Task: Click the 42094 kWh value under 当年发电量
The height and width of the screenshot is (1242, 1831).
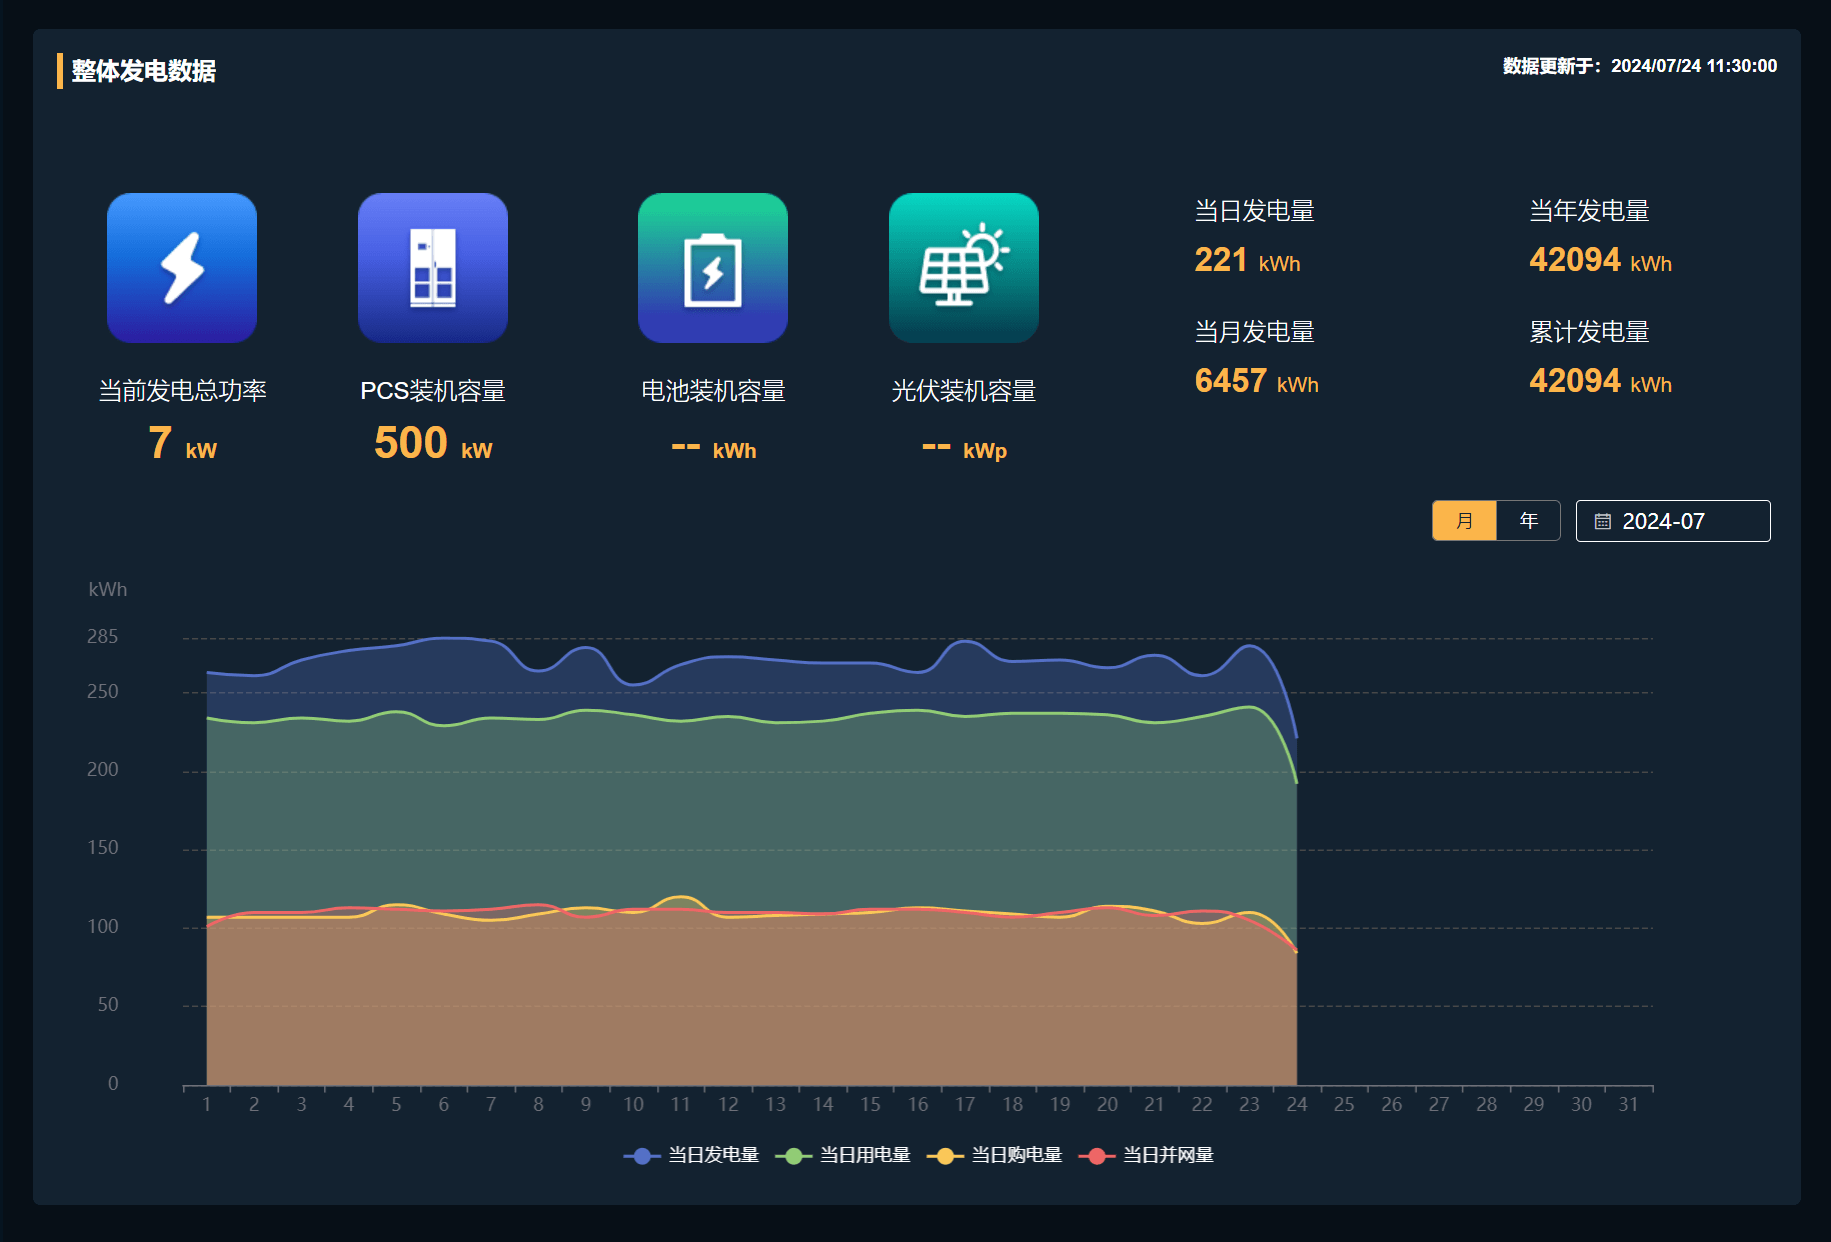Action: [1600, 260]
